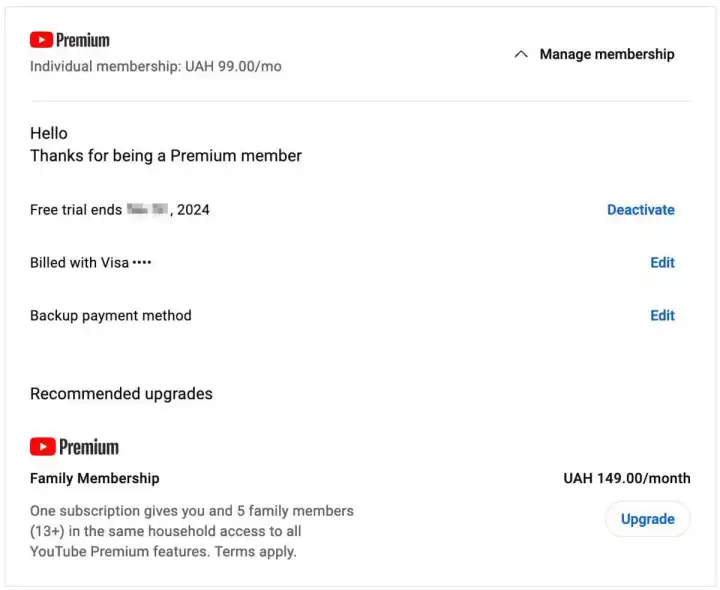
Task: Click the Premium wordmark at the top
Action: (83, 40)
